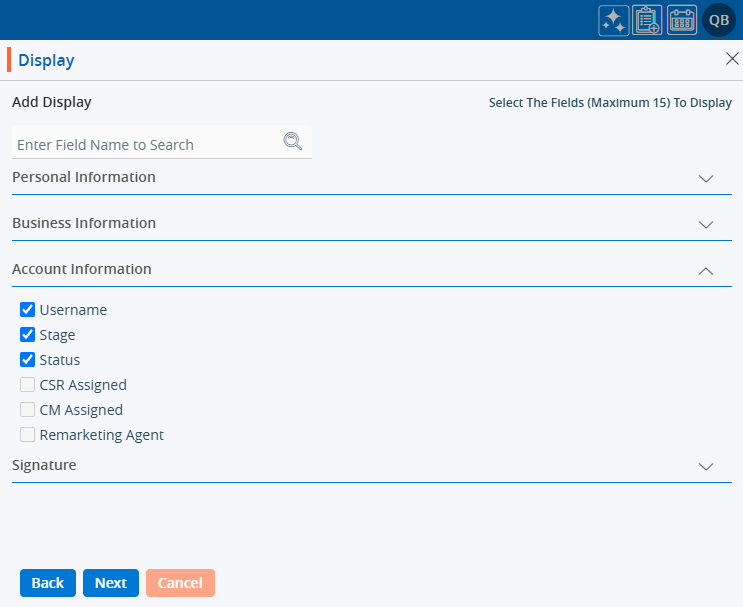The height and width of the screenshot is (607, 743).
Task: Tick the CM Assigned checkbox
Action: [x=28, y=410]
